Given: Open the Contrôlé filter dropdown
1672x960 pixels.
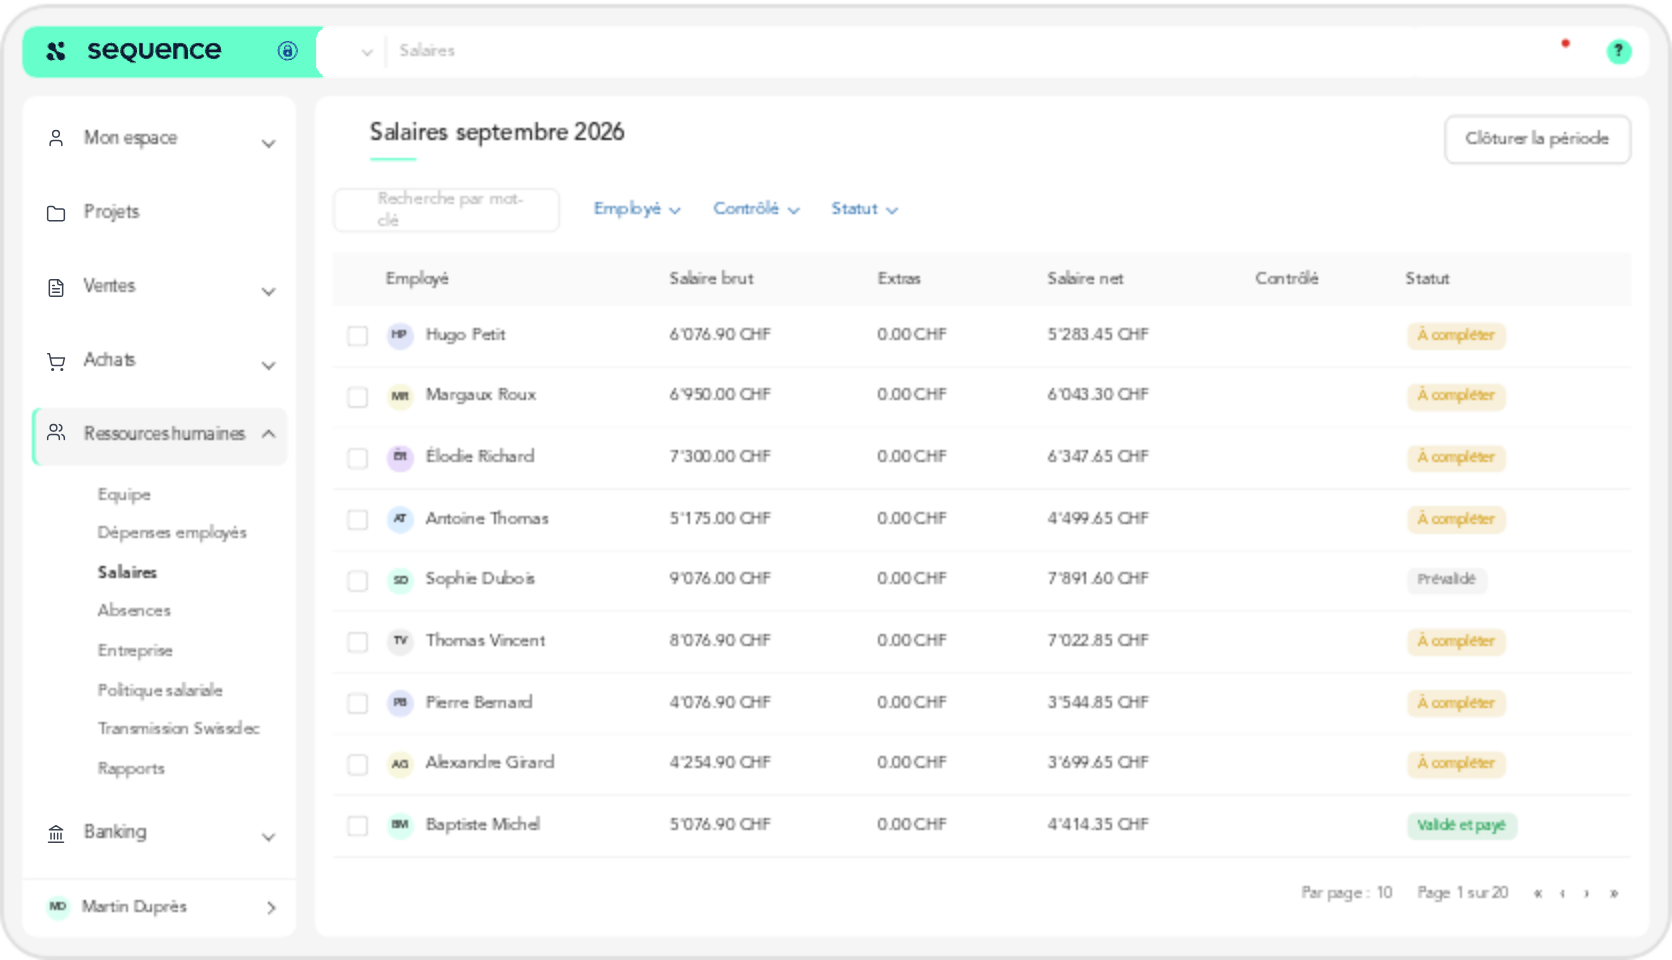Looking at the screenshot, I should pos(756,209).
